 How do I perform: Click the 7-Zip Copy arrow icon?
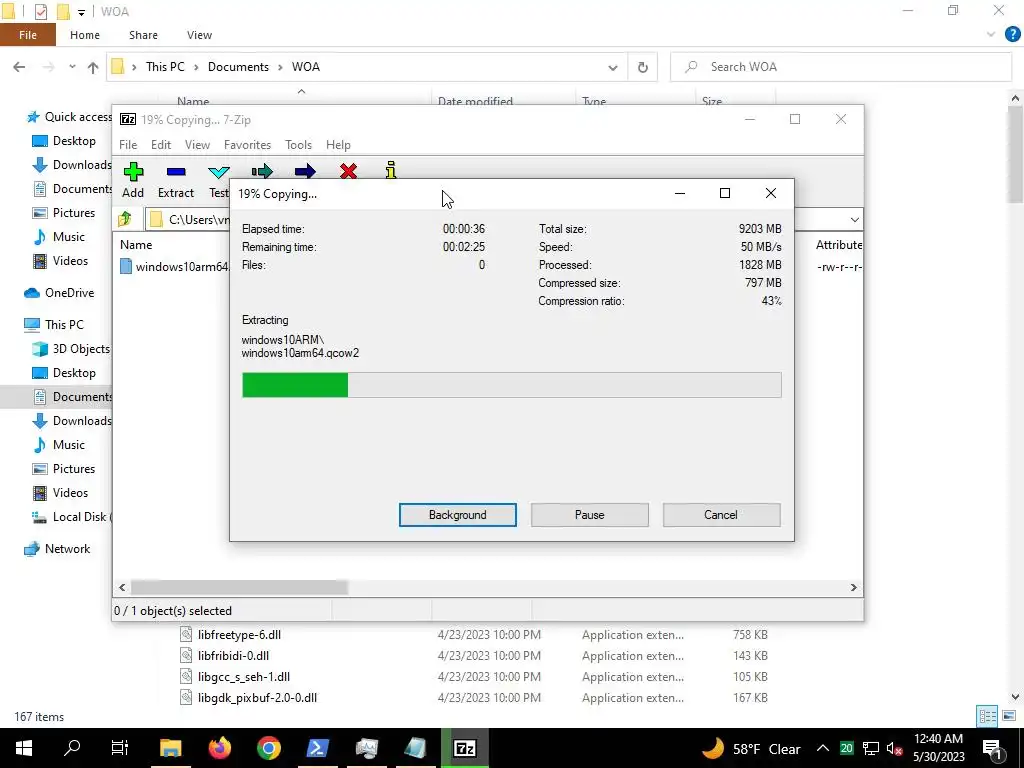click(262, 172)
